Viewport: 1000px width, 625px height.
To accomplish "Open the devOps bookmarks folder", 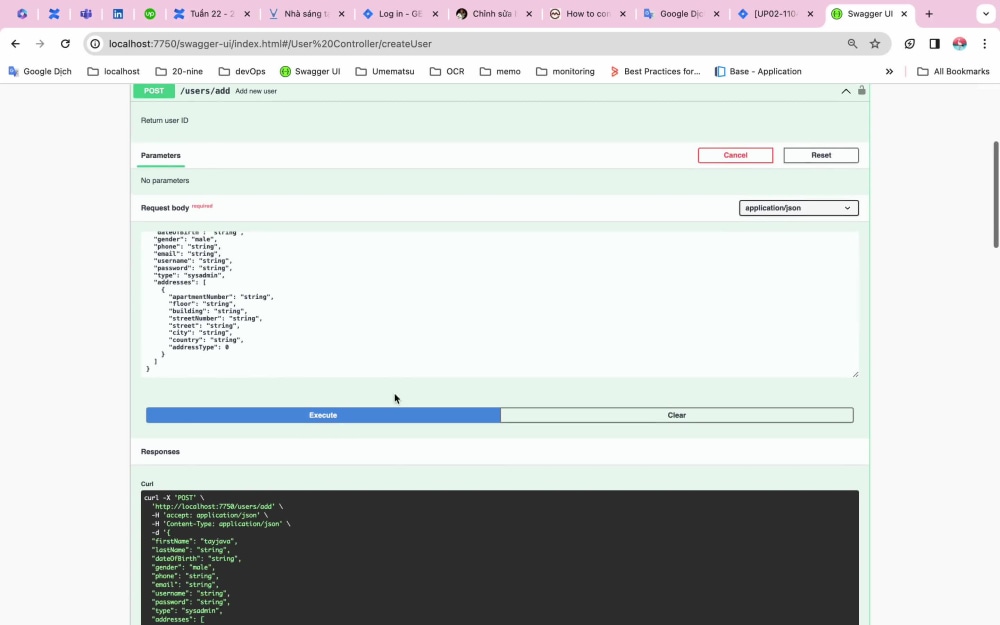I will point(242,71).
